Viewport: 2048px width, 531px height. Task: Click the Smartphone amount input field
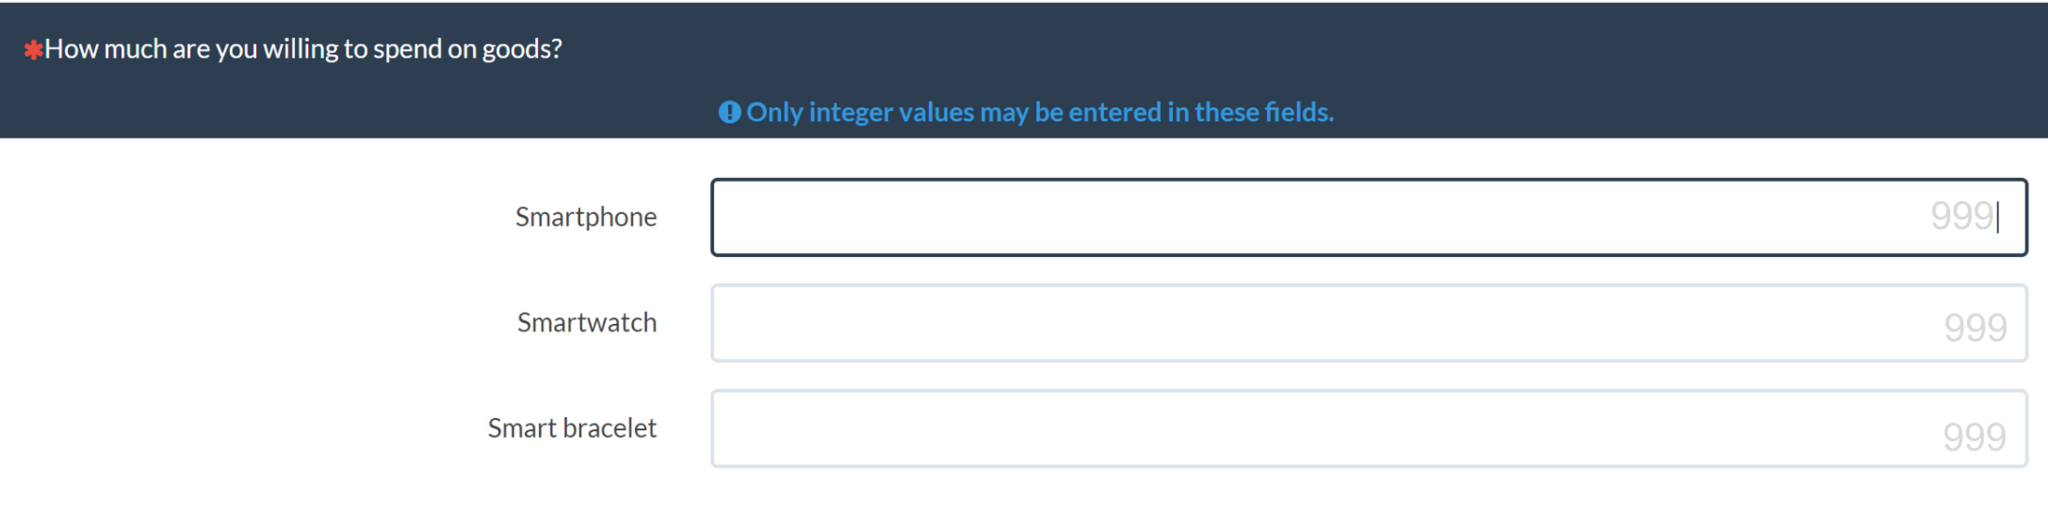(1369, 217)
